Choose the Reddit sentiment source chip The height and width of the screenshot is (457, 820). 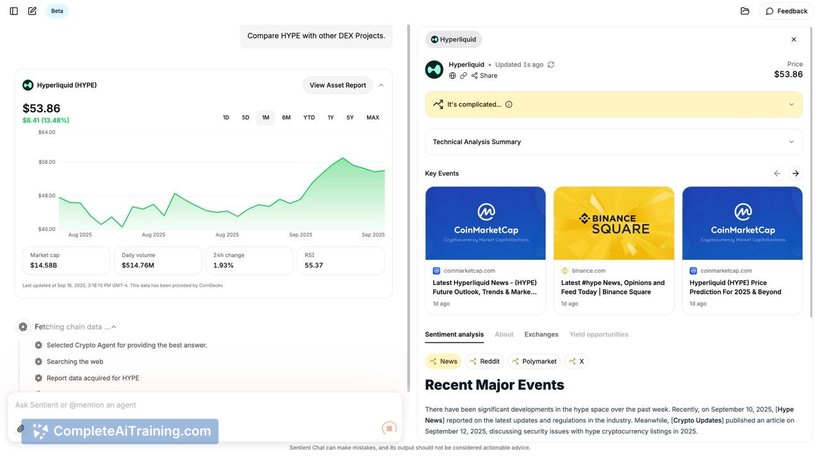tap(484, 361)
